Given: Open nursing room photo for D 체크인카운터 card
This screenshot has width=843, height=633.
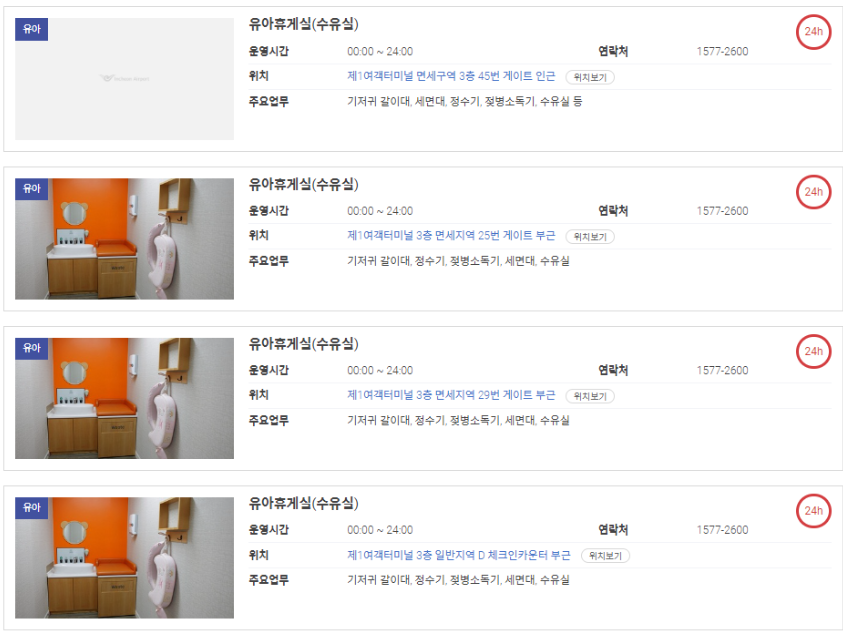Looking at the screenshot, I should click(124, 558).
